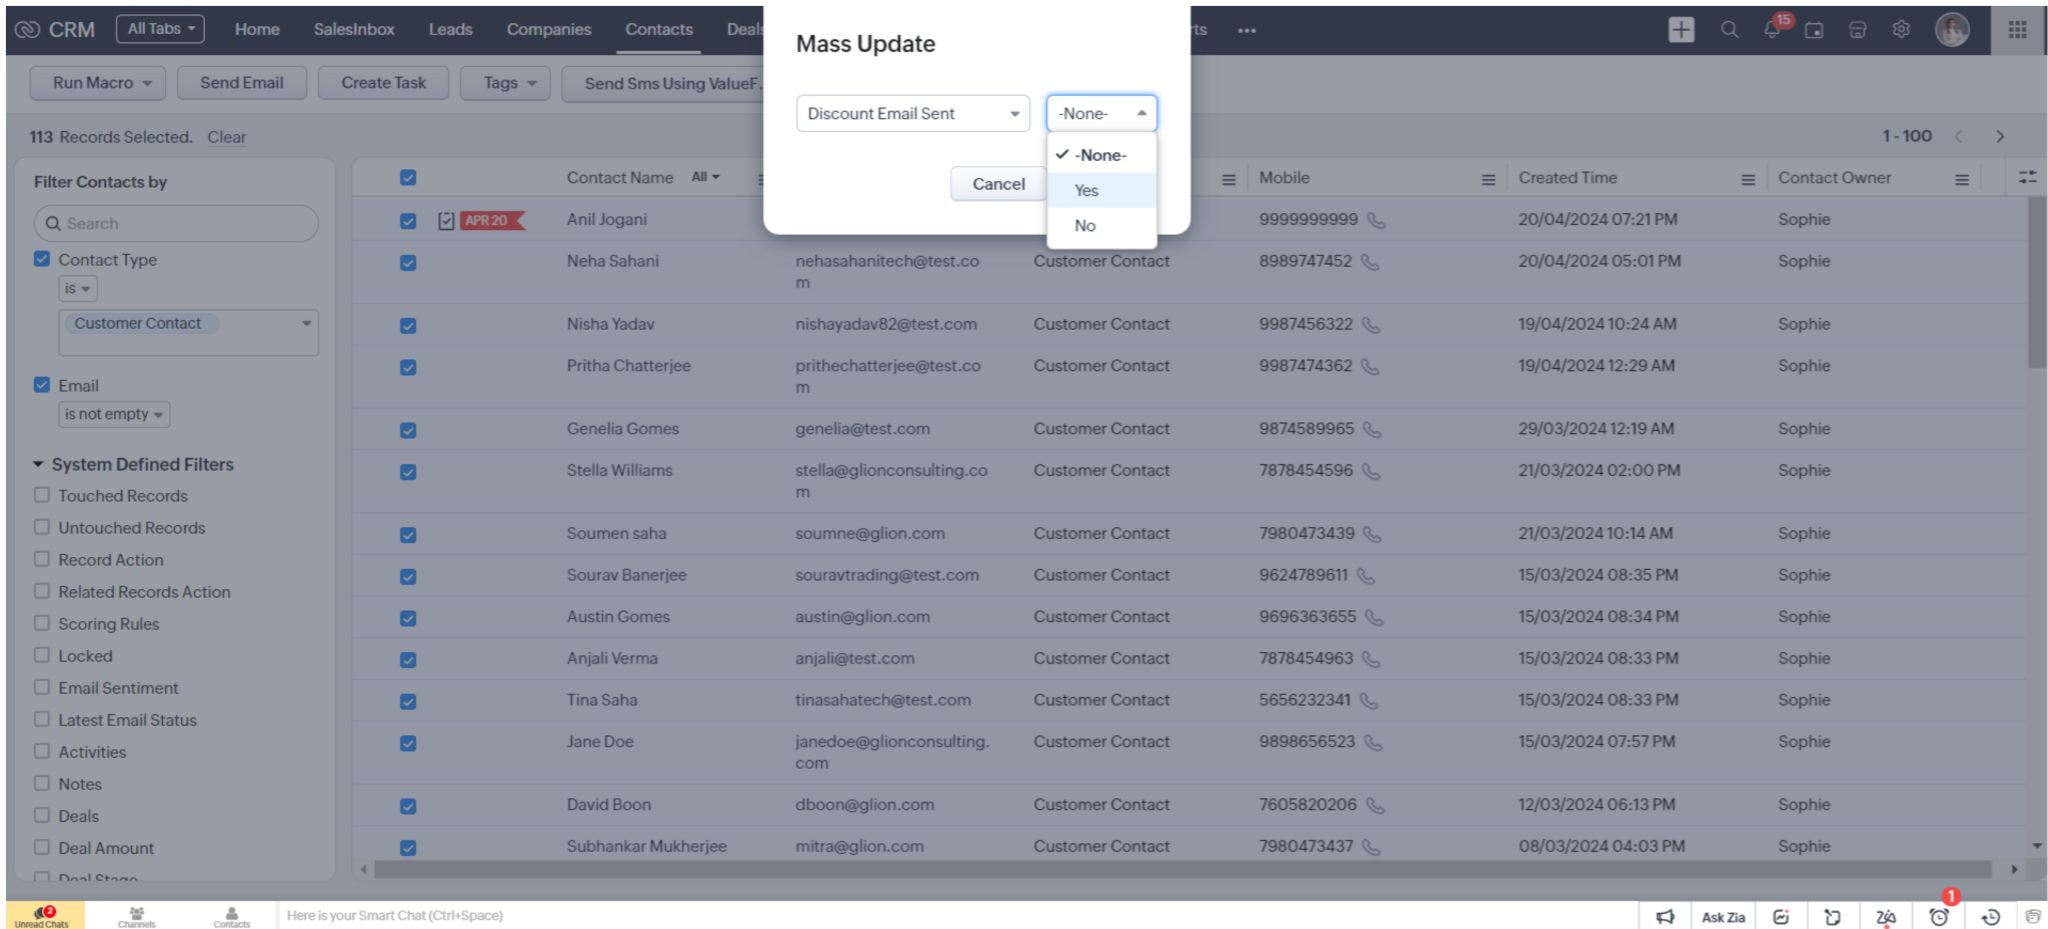2048x929 pixels.
Task: Open the notifications bell with 15 alerts
Action: [1771, 31]
